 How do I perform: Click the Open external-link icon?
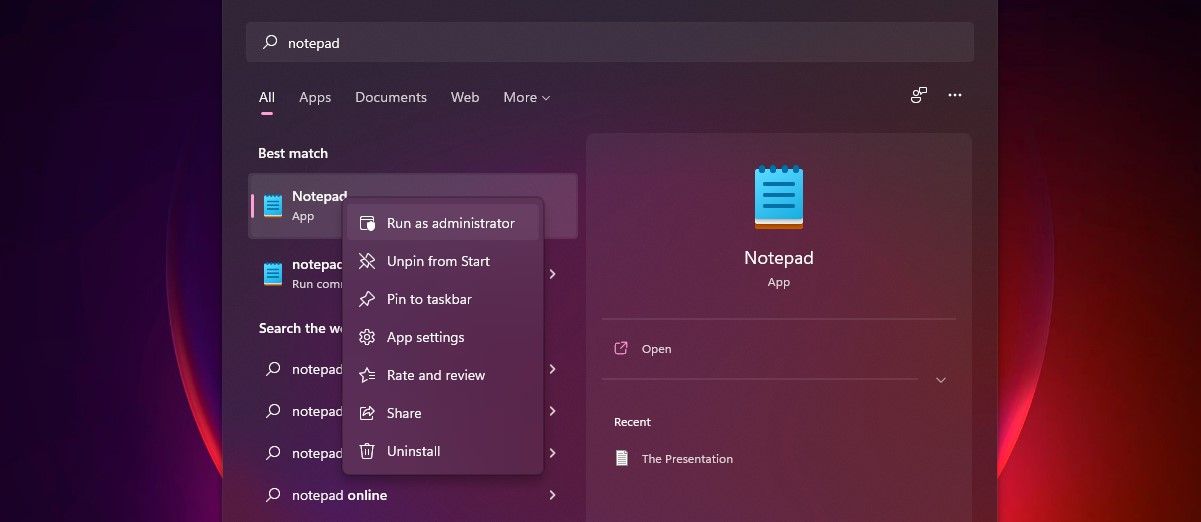pos(621,349)
